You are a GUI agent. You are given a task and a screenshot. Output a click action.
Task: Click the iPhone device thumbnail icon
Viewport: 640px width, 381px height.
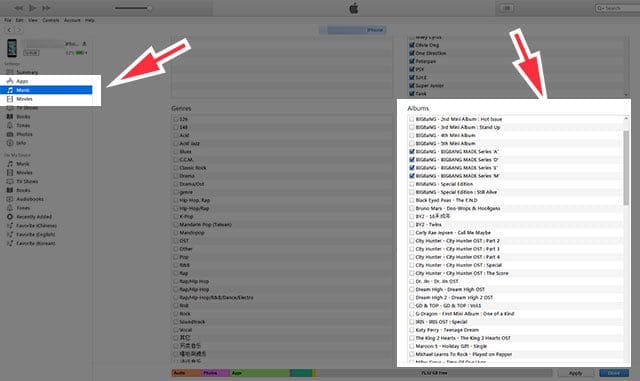point(12,48)
